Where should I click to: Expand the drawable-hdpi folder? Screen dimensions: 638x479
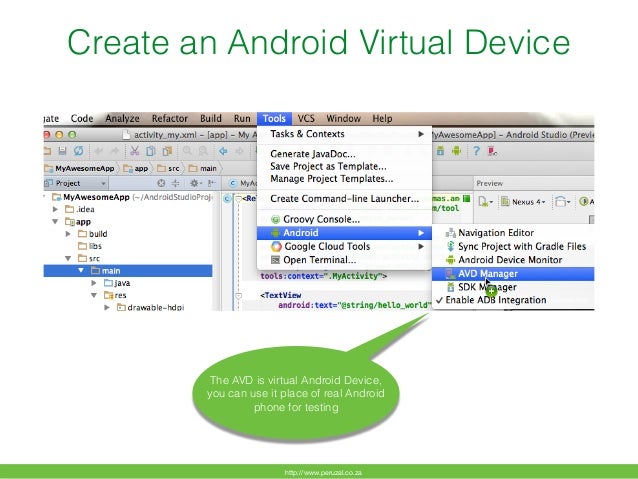pyautogui.click(x=107, y=307)
